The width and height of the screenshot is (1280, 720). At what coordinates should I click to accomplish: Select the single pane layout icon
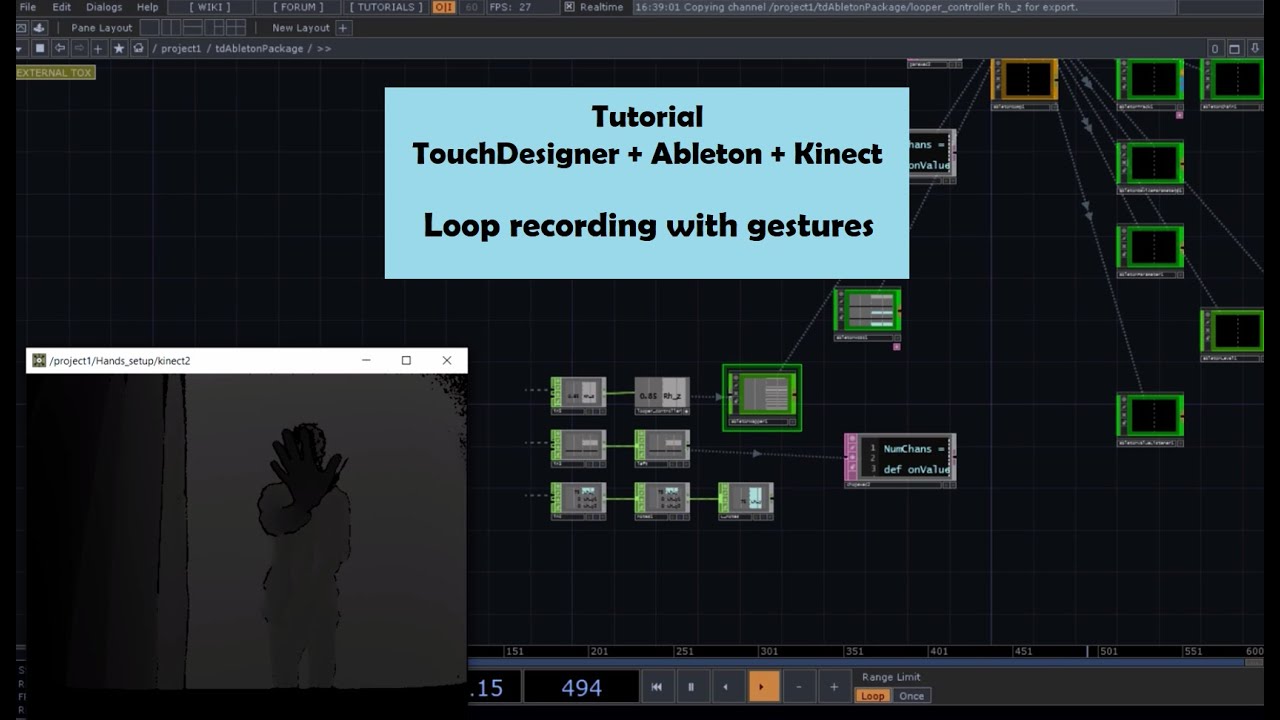coord(149,28)
